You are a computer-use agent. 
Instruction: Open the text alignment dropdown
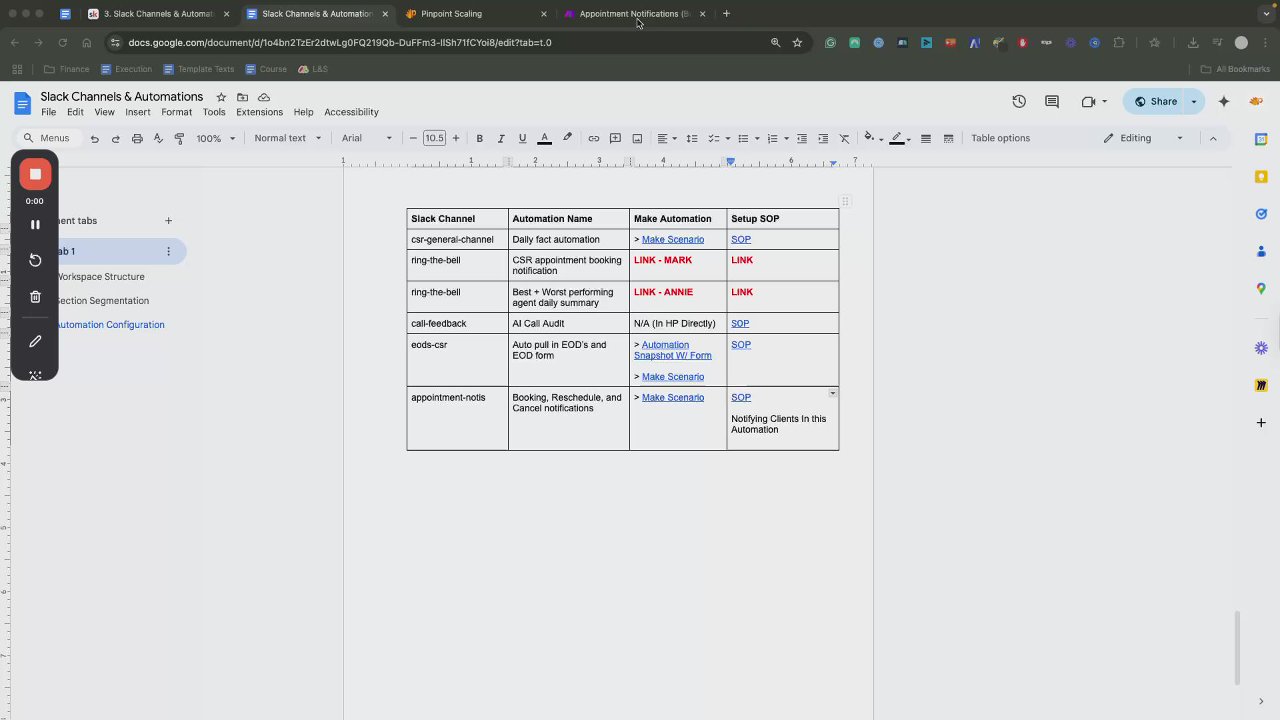pyautogui.click(x=667, y=138)
